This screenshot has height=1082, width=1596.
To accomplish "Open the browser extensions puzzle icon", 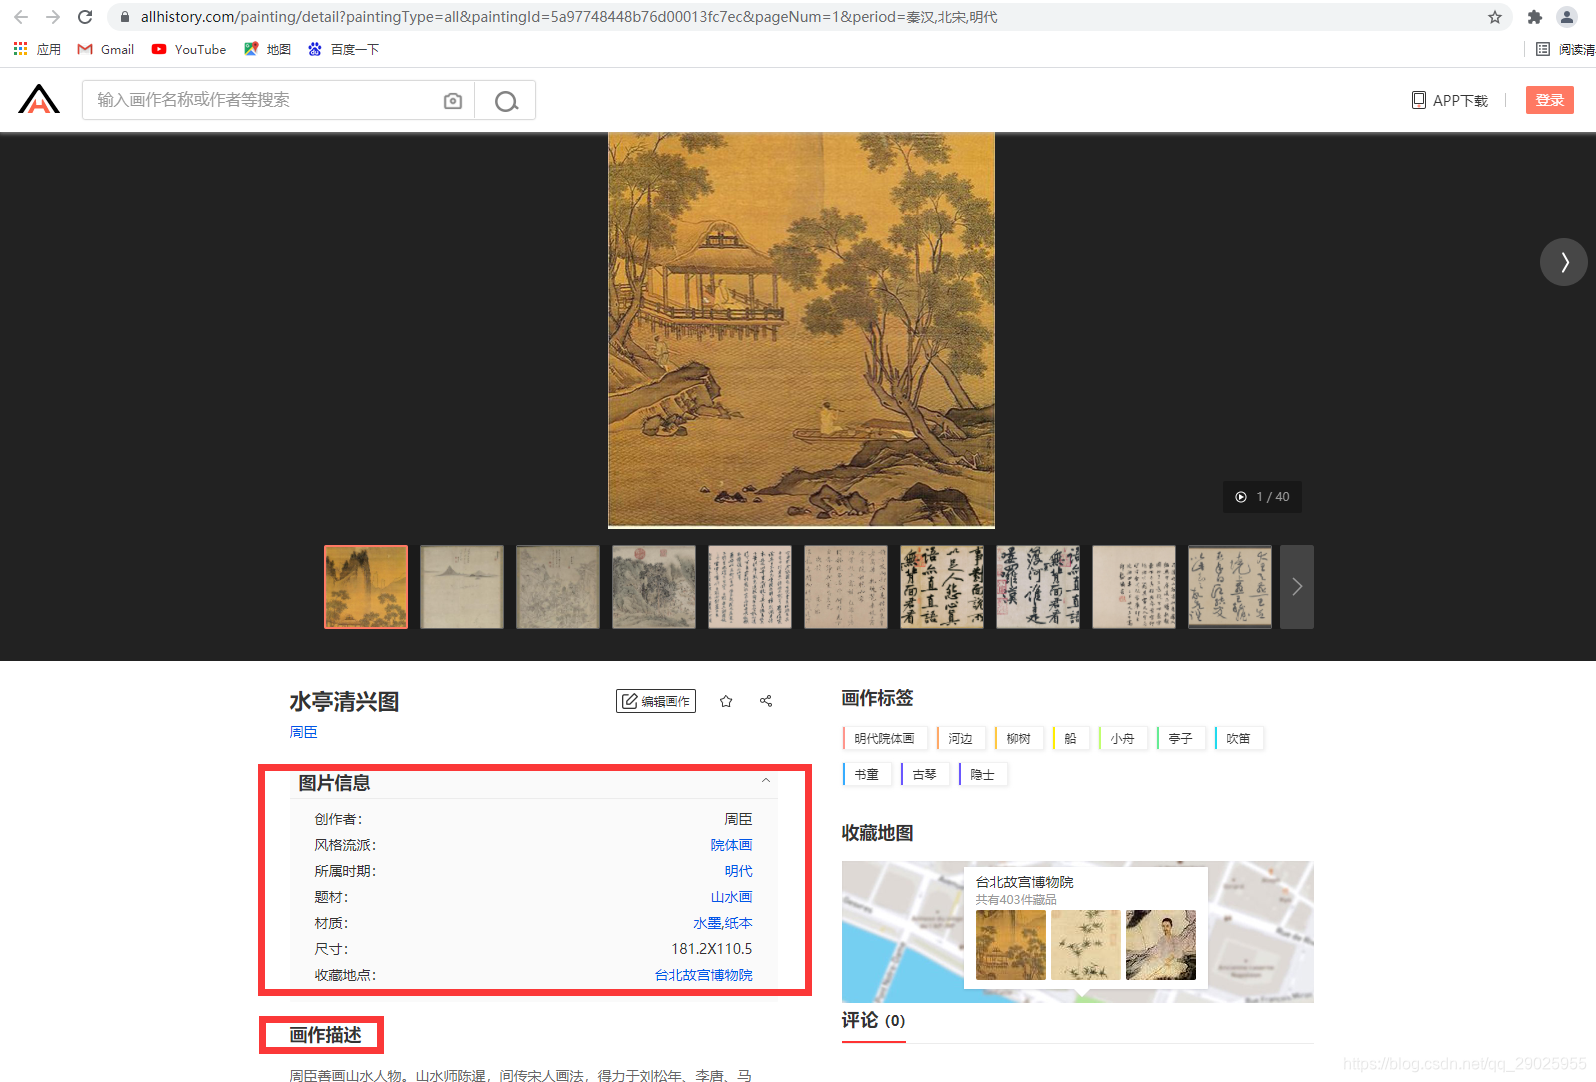I will pos(1535,17).
